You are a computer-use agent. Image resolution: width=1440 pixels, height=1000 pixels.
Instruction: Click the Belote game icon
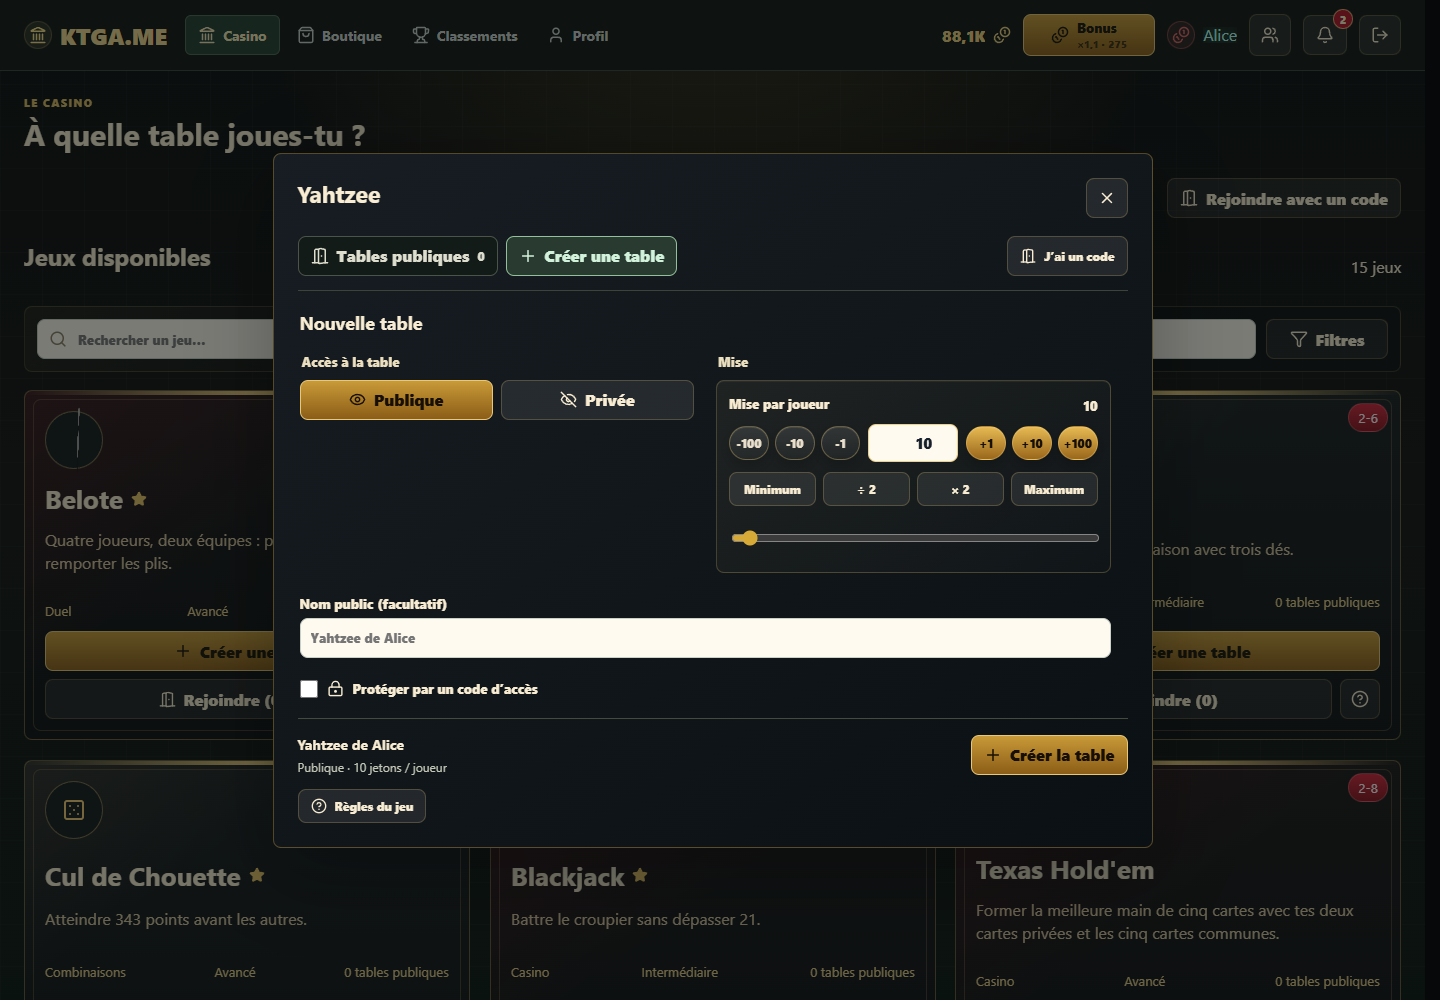pyautogui.click(x=74, y=439)
